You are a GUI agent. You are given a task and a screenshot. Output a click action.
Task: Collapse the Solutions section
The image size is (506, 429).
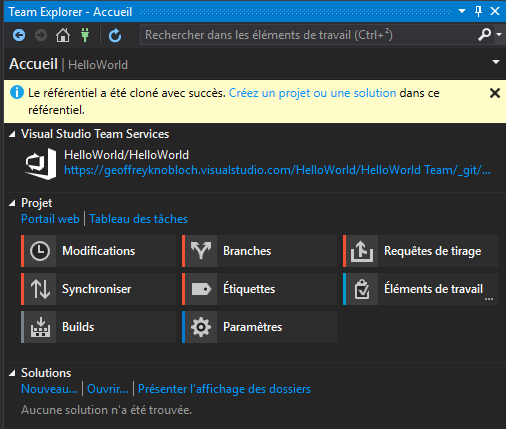12,373
